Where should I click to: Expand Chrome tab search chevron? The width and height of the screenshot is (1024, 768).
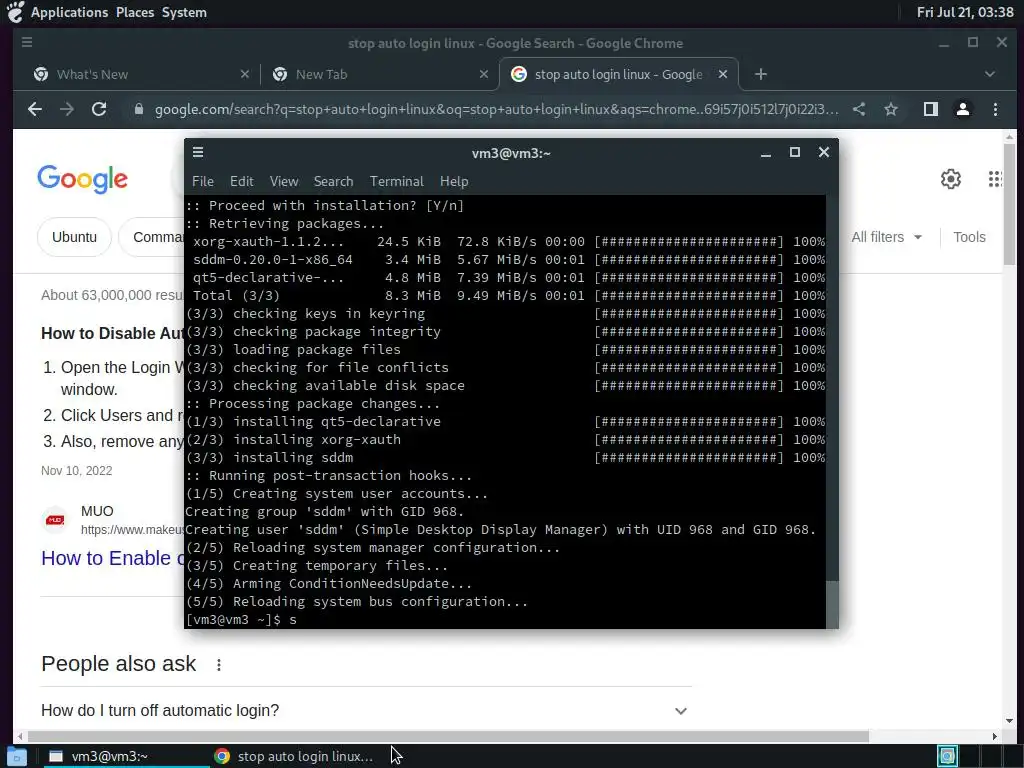click(x=990, y=74)
